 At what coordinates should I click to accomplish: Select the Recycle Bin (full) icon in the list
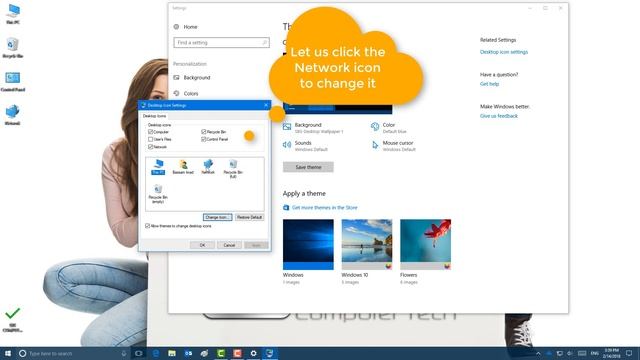pos(233,169)
